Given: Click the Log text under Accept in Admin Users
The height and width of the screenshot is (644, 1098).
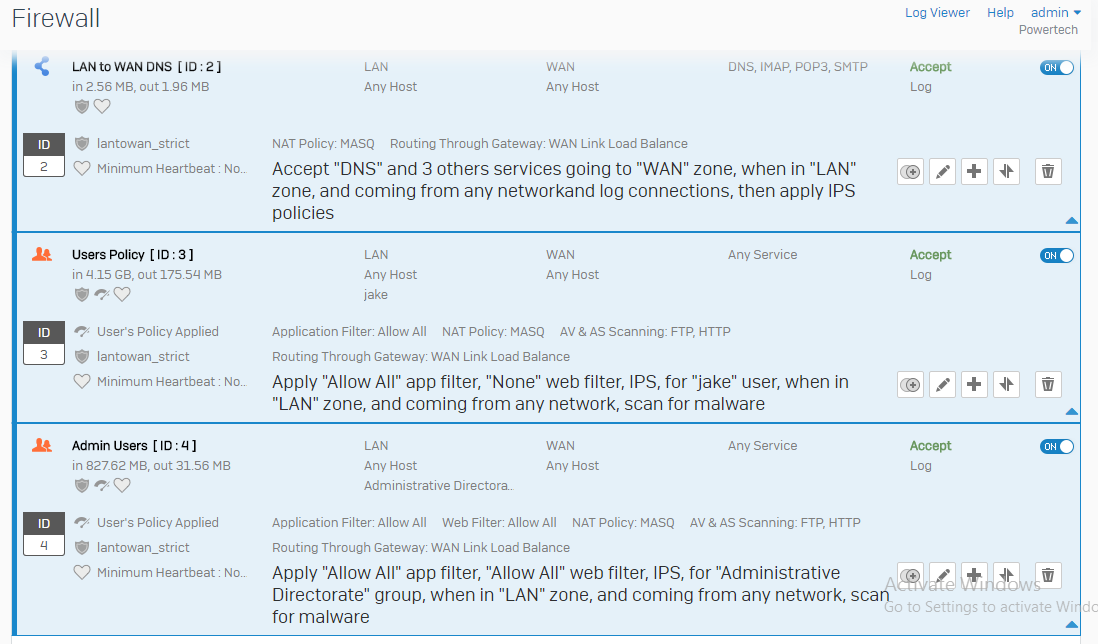Looking at the screenshot, I should (x=920, y=466).
